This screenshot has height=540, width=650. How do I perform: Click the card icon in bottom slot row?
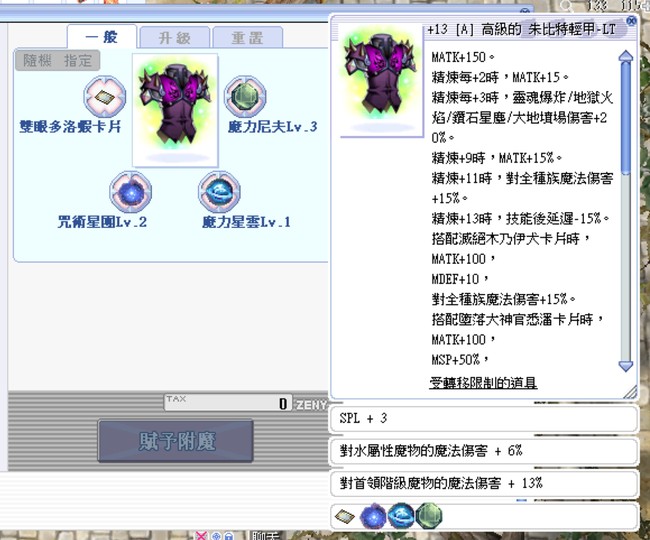click(346, 516)
